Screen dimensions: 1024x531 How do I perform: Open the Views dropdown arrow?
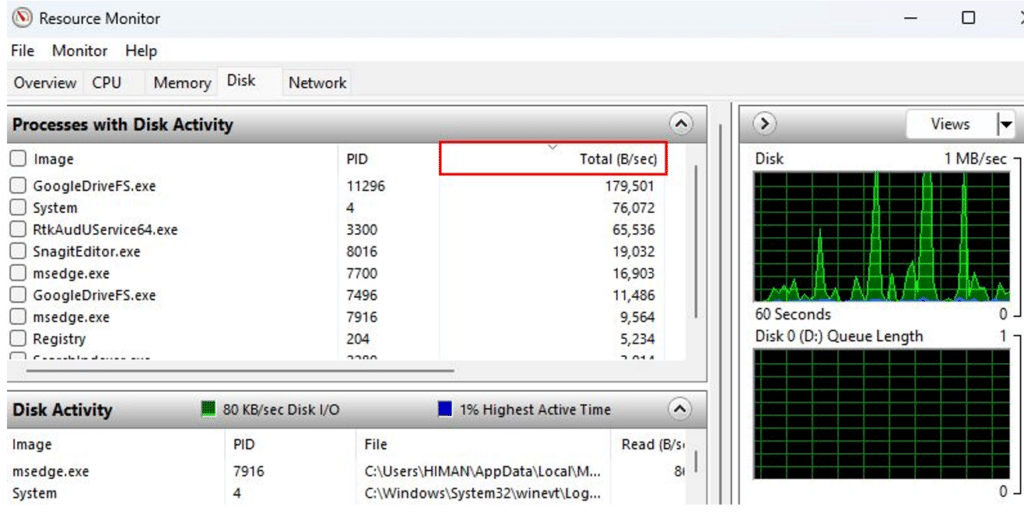click(x=1004, y=124)
